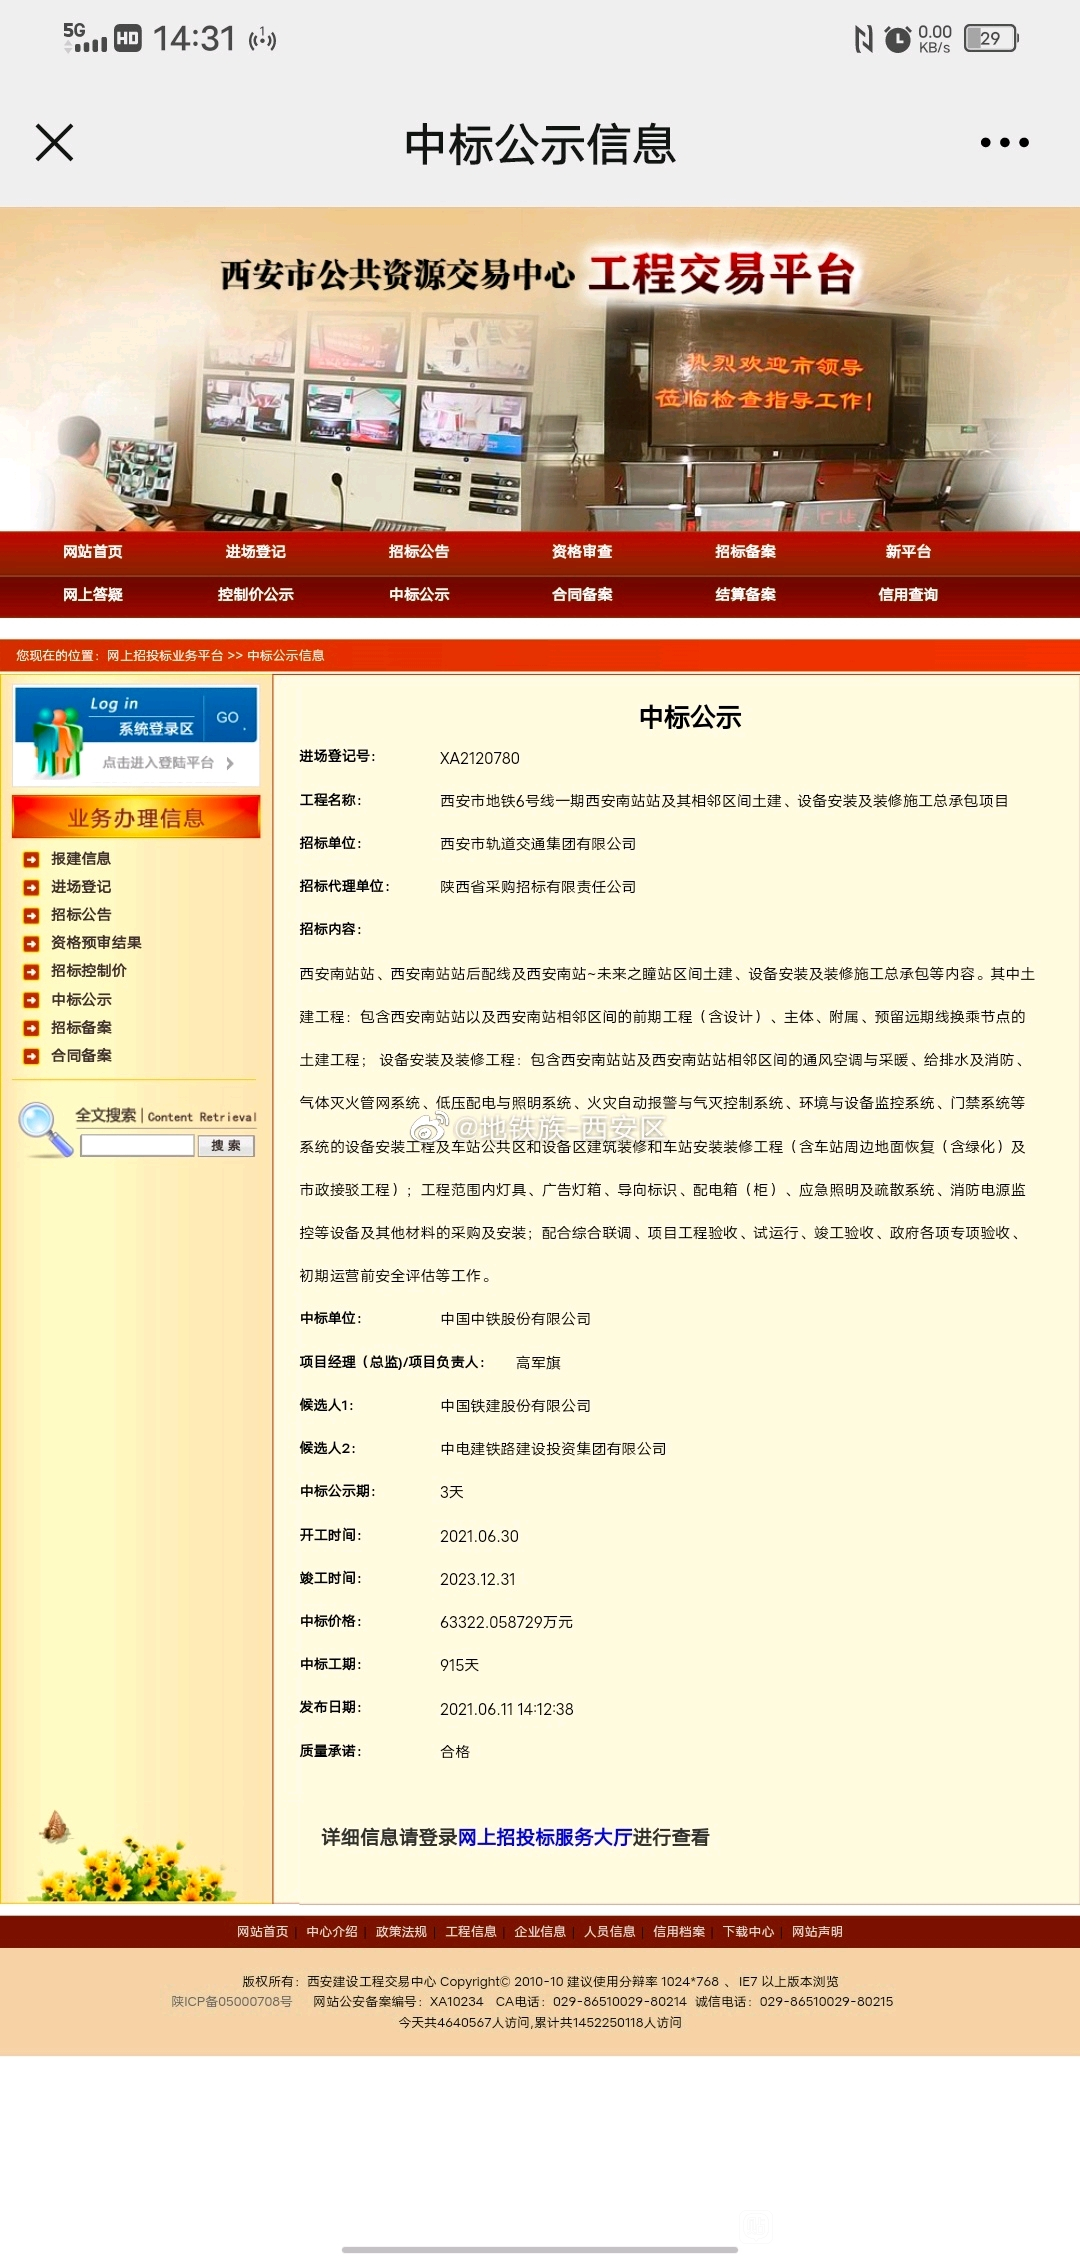1080x2256 pixels.
Task: Open footer link 中心介绍
Action: [x=332, y=1932]
